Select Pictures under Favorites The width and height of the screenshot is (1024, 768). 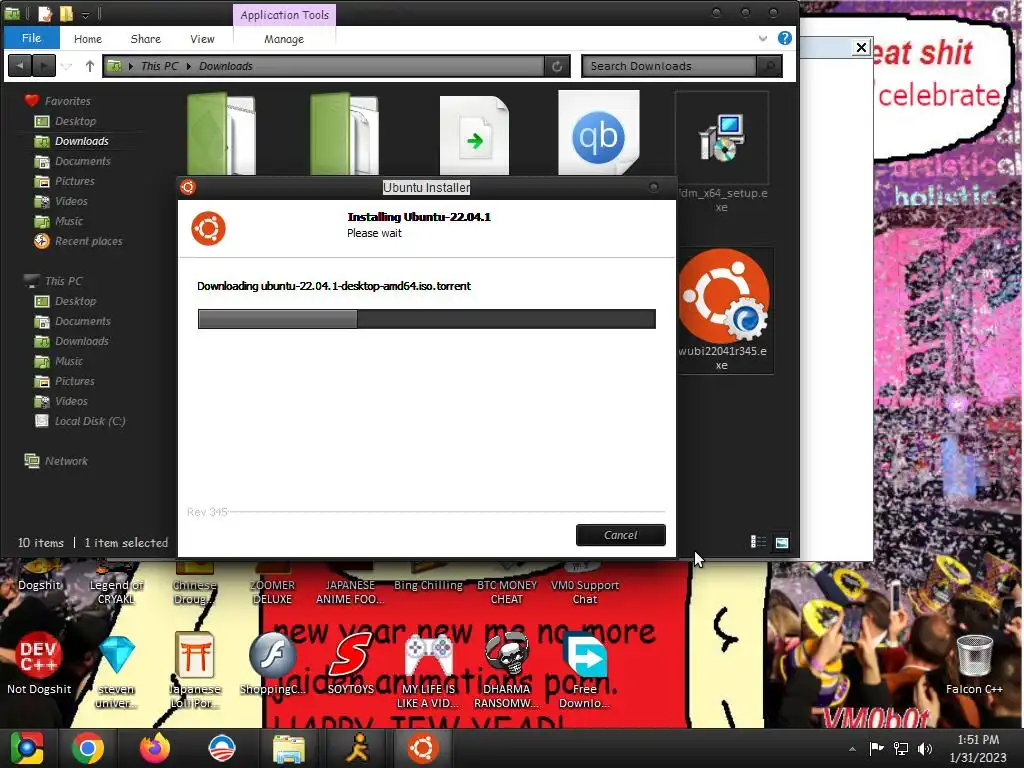pyautogui.click(x=64, y=181)
